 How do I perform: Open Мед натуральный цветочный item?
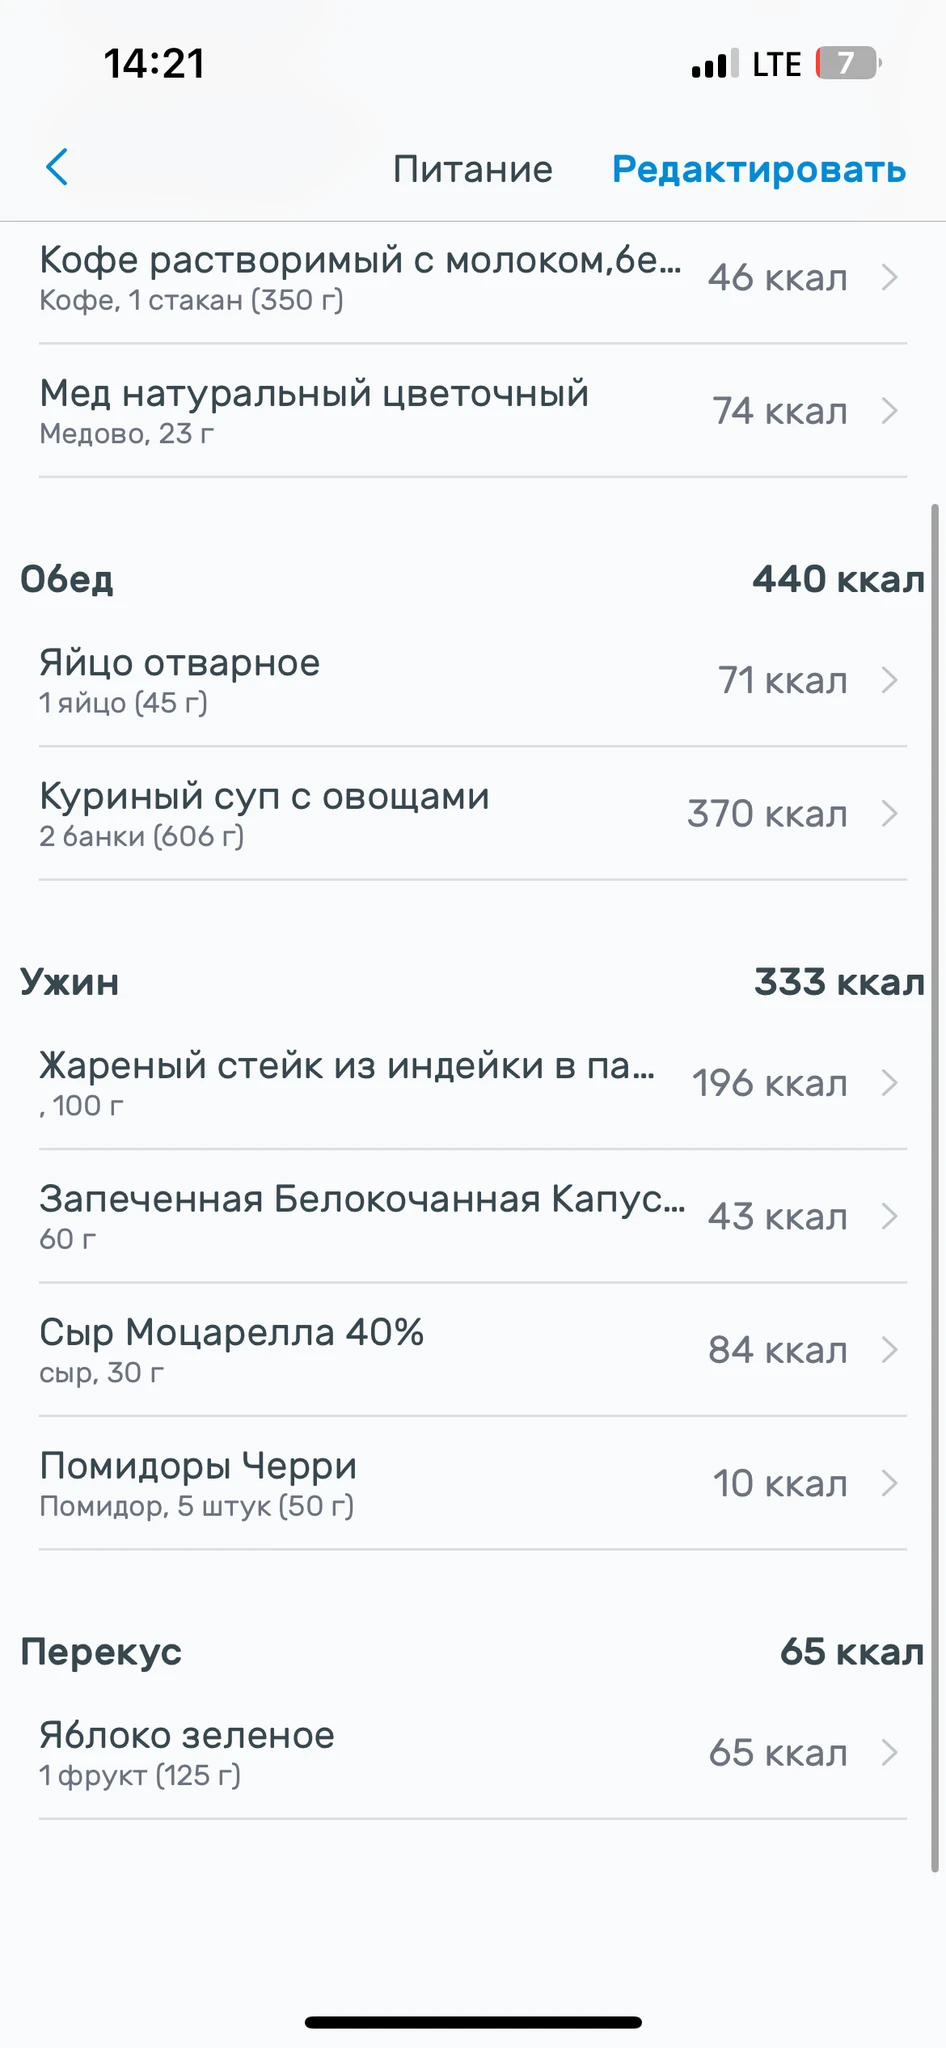[x=314, y=411]
